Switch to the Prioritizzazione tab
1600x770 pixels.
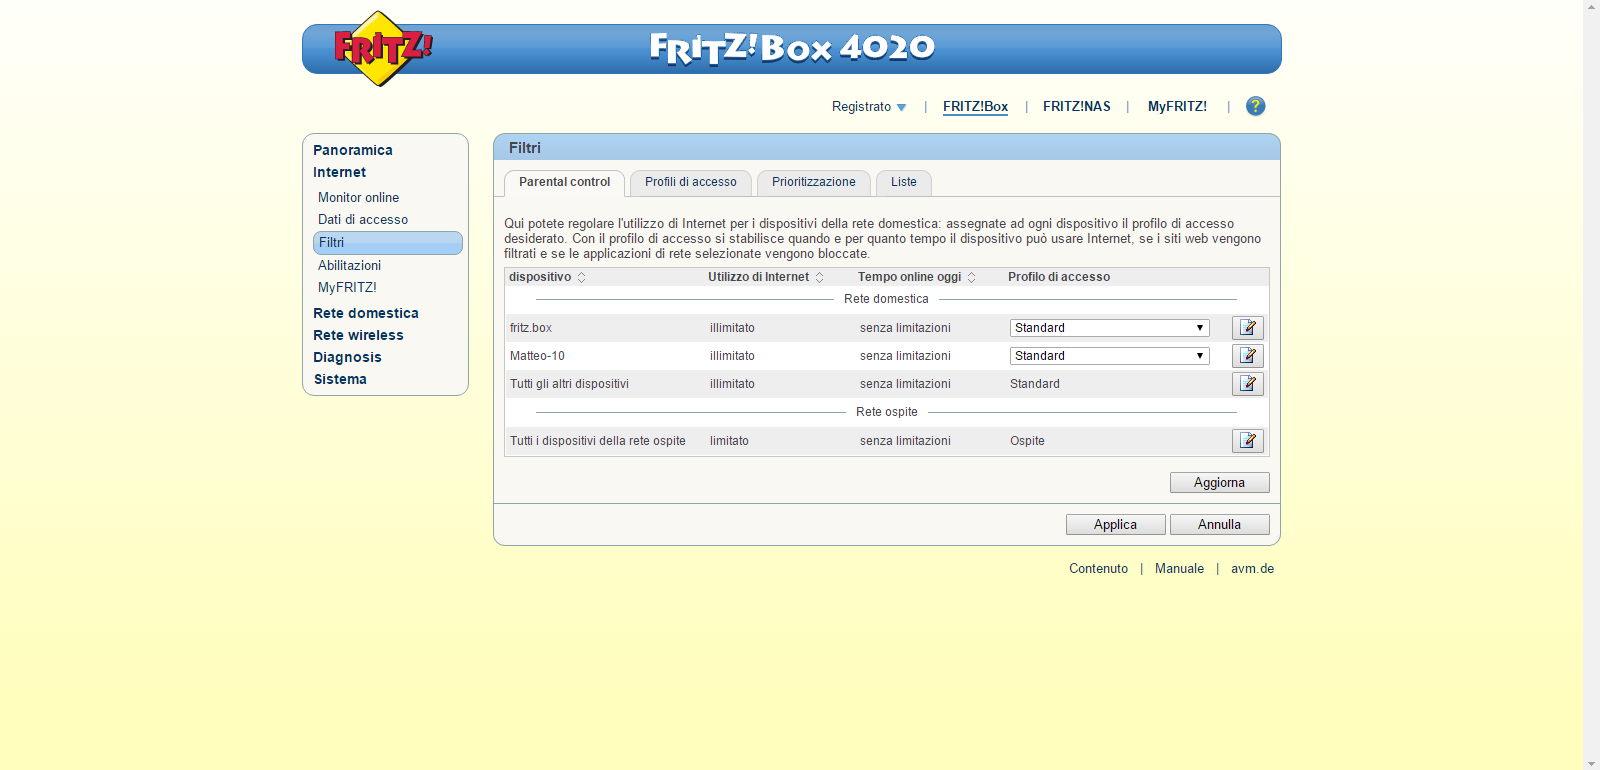point(813,183)
